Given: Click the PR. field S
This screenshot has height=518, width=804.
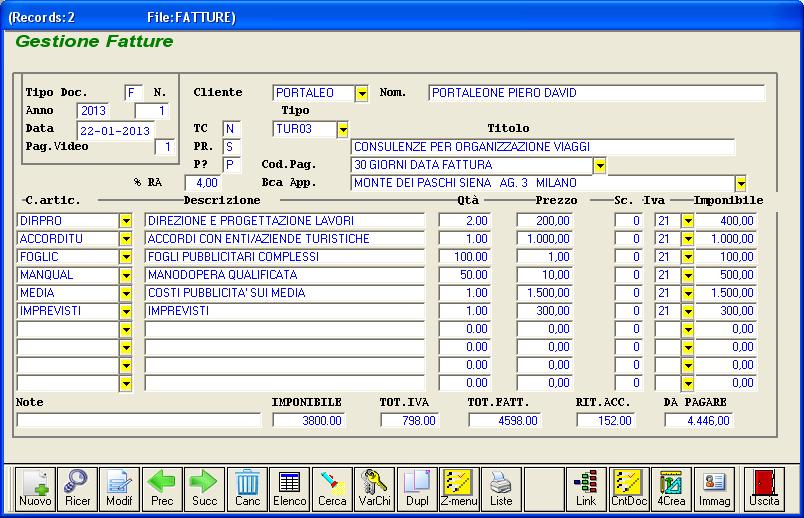Looking at the screenshot, I should click(x=231, y=147).
